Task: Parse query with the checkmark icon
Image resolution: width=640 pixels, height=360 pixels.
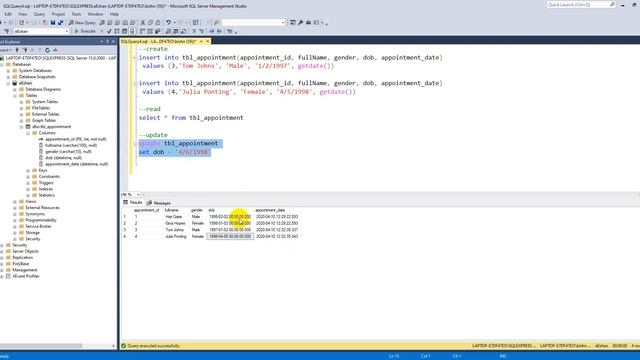Action: pyautogui.click(x=109, y=31)
